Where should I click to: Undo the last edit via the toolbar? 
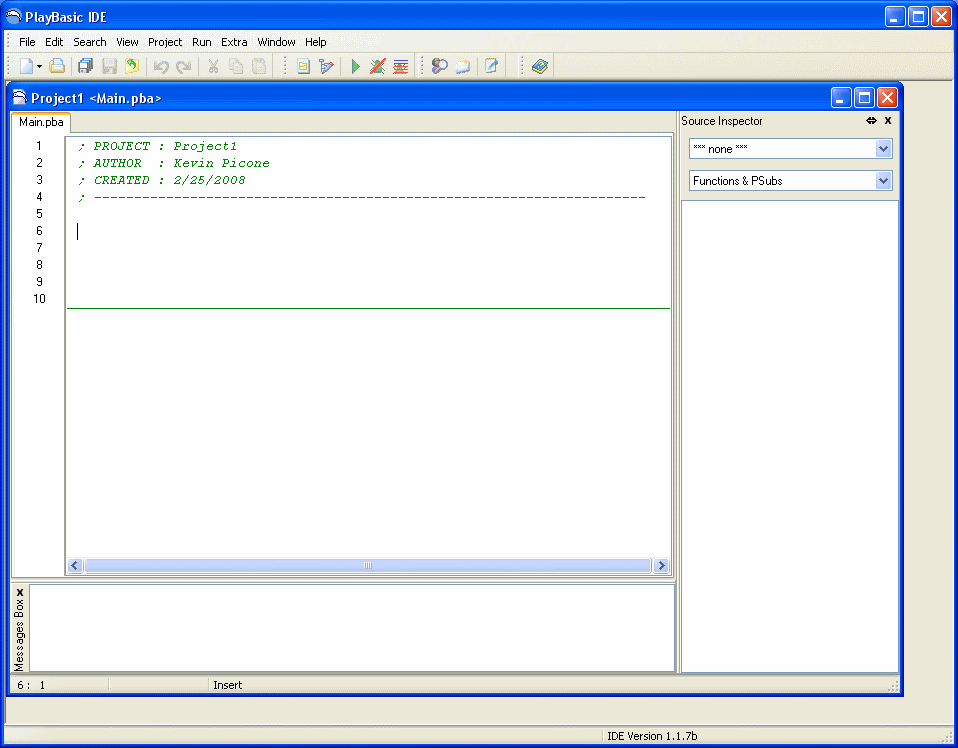click(x=161, y=66)
